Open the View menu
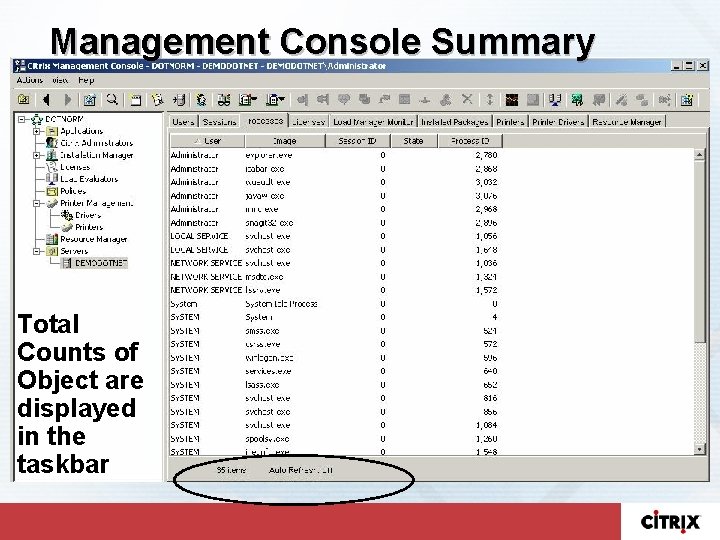The height and width of the screenshot is (540, 720). point(60,80)
